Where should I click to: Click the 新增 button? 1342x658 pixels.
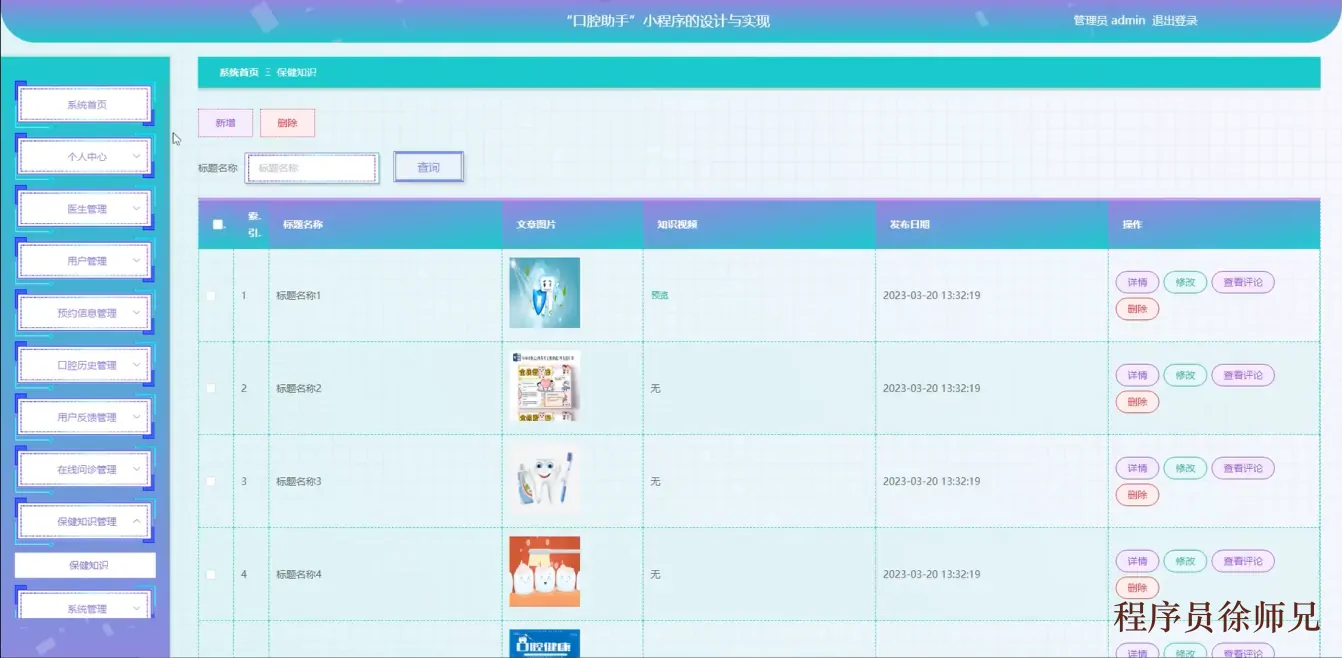[x=226, y=123]
